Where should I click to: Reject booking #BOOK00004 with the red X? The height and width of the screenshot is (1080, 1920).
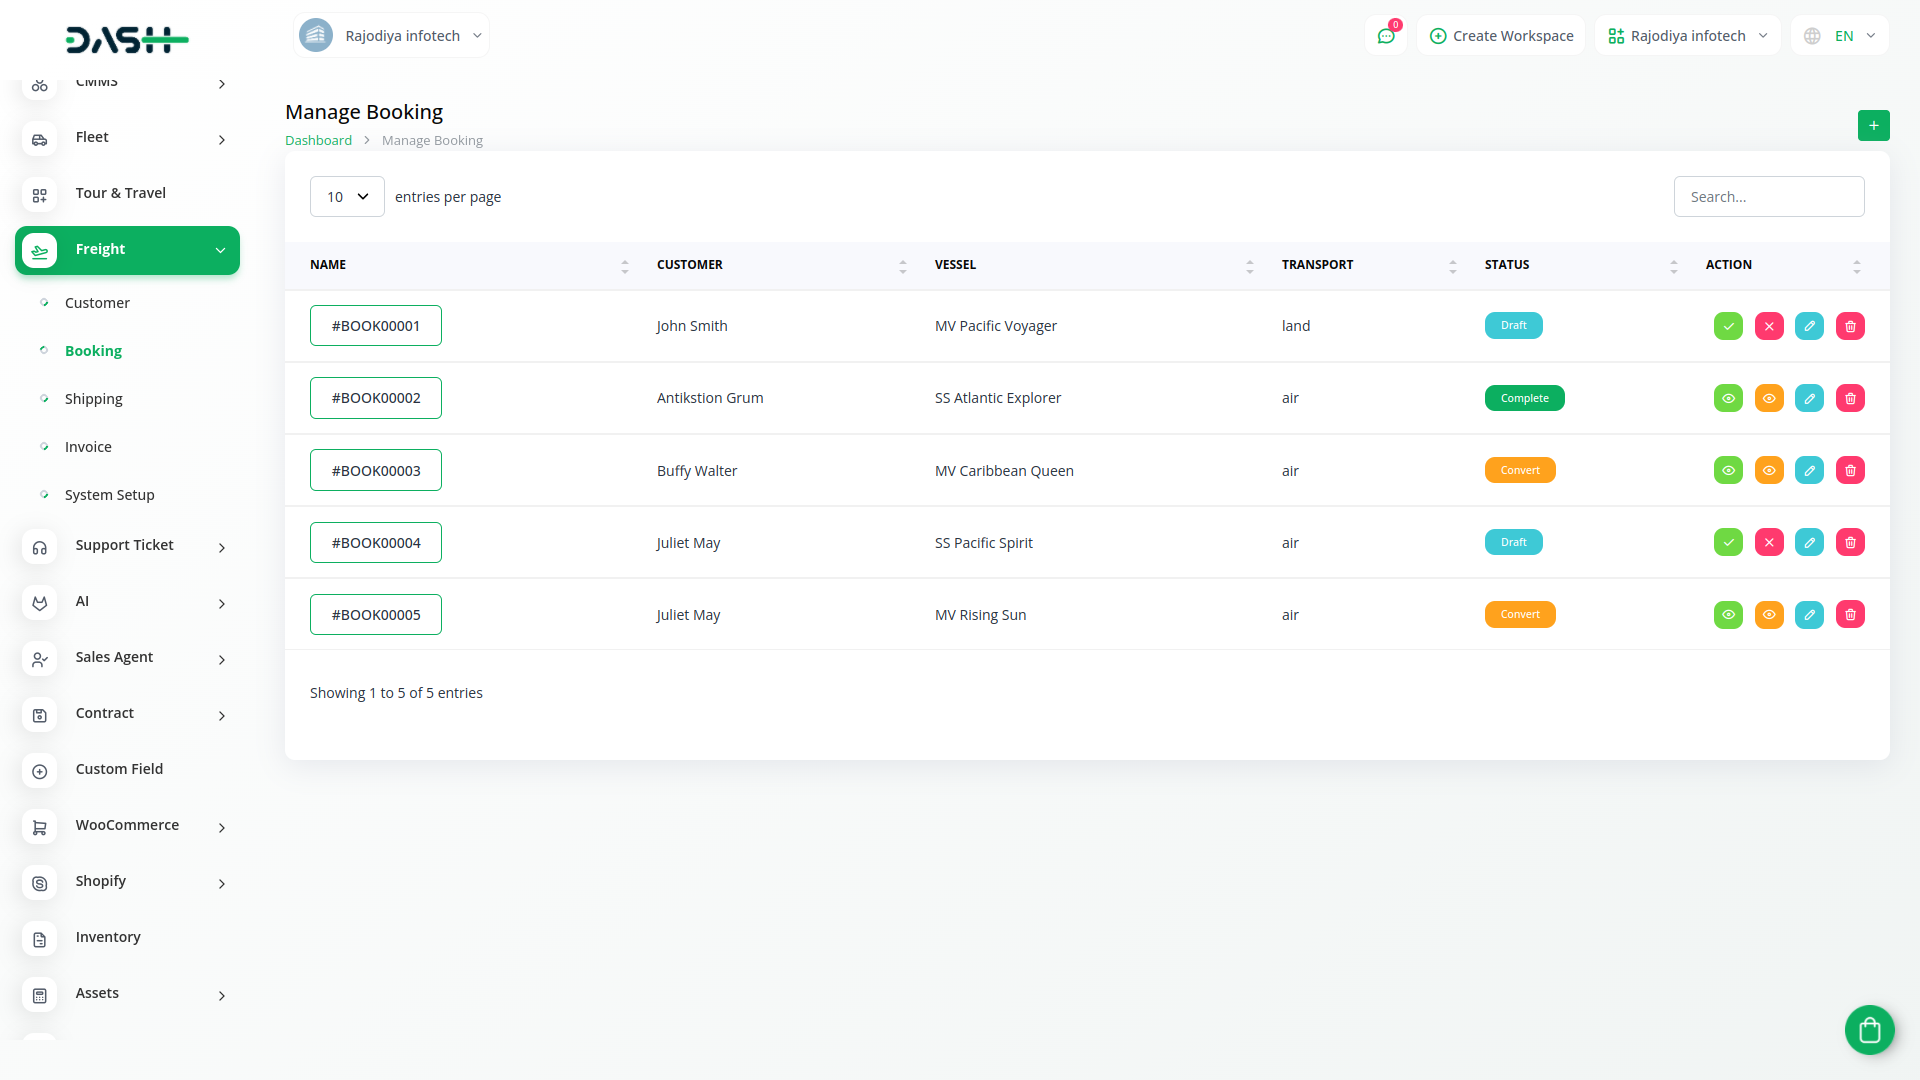(x=1769, y=542)
